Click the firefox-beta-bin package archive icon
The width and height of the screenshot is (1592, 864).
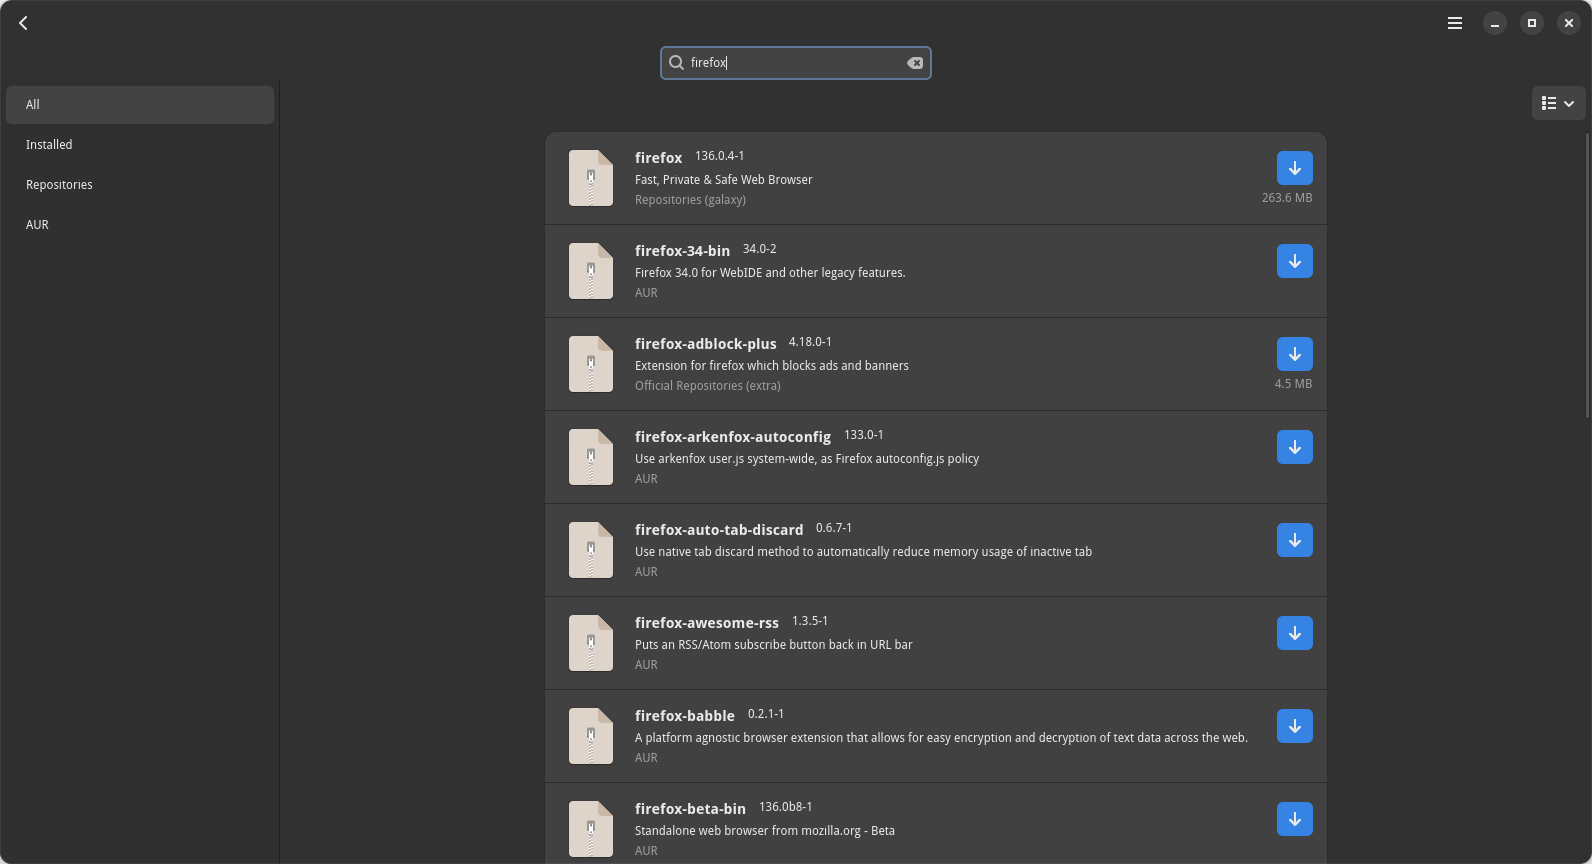click(591, 829)
